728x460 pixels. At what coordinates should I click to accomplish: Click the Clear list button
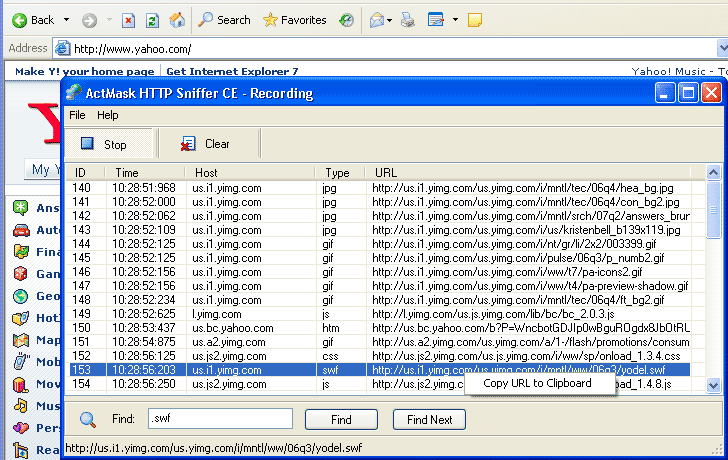(209, 144)
